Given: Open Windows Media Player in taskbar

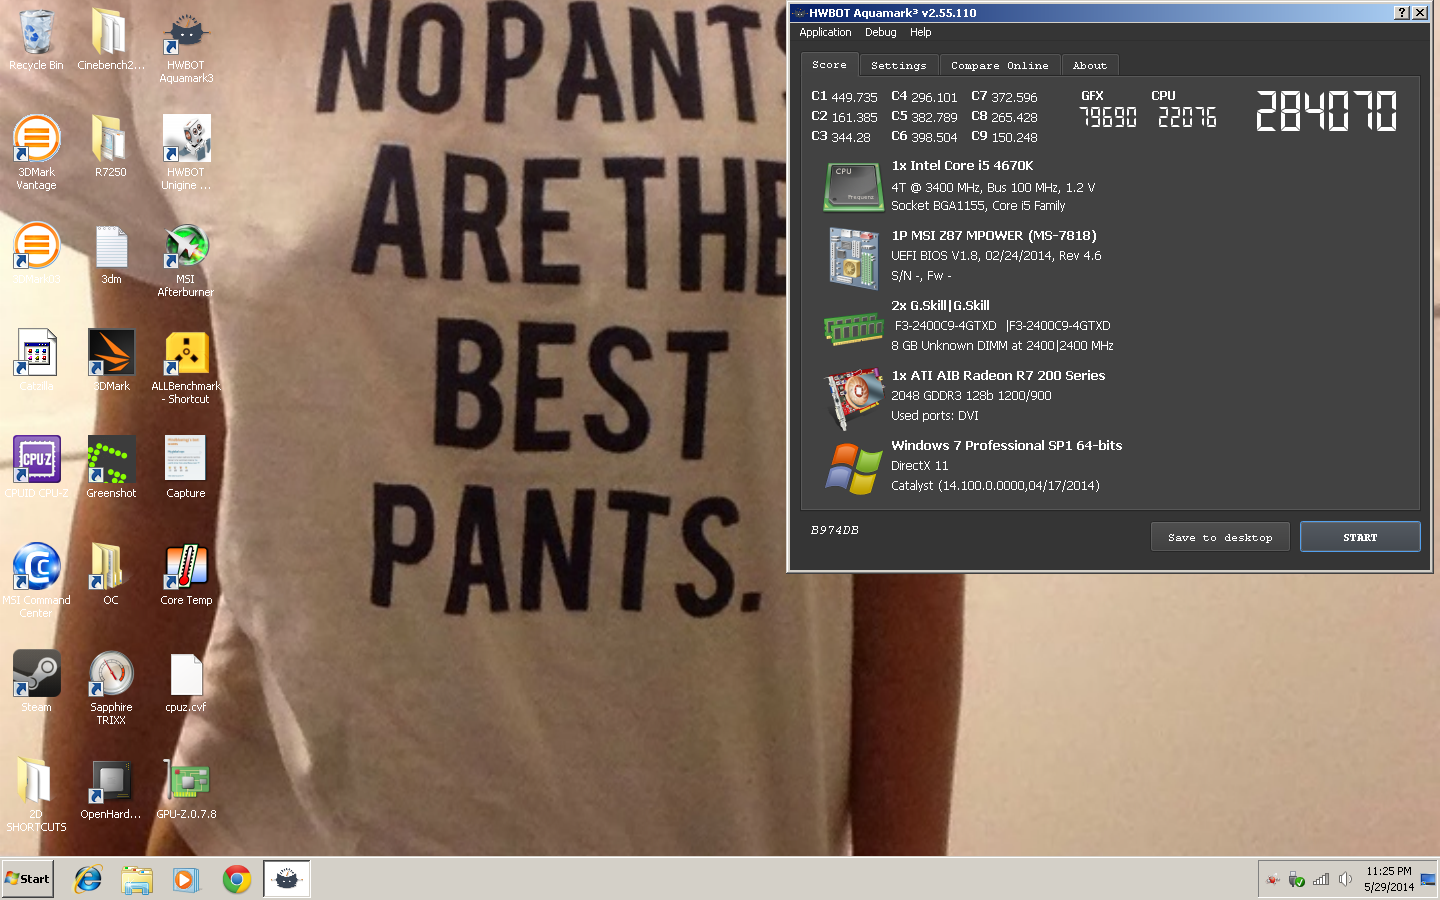Looking at the screenshot, I should pos(186,879).
